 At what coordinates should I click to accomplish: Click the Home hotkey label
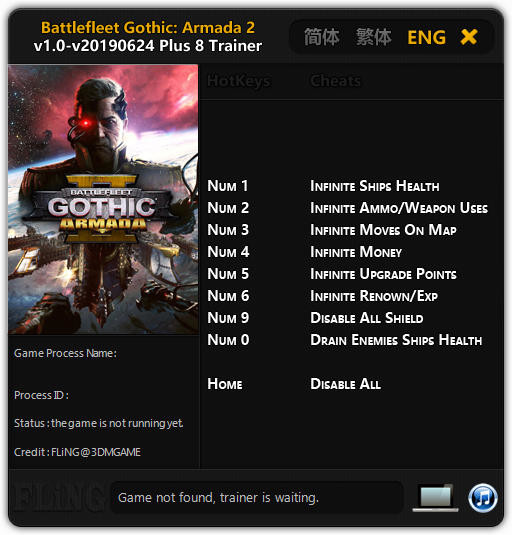(x=225, y=384)
